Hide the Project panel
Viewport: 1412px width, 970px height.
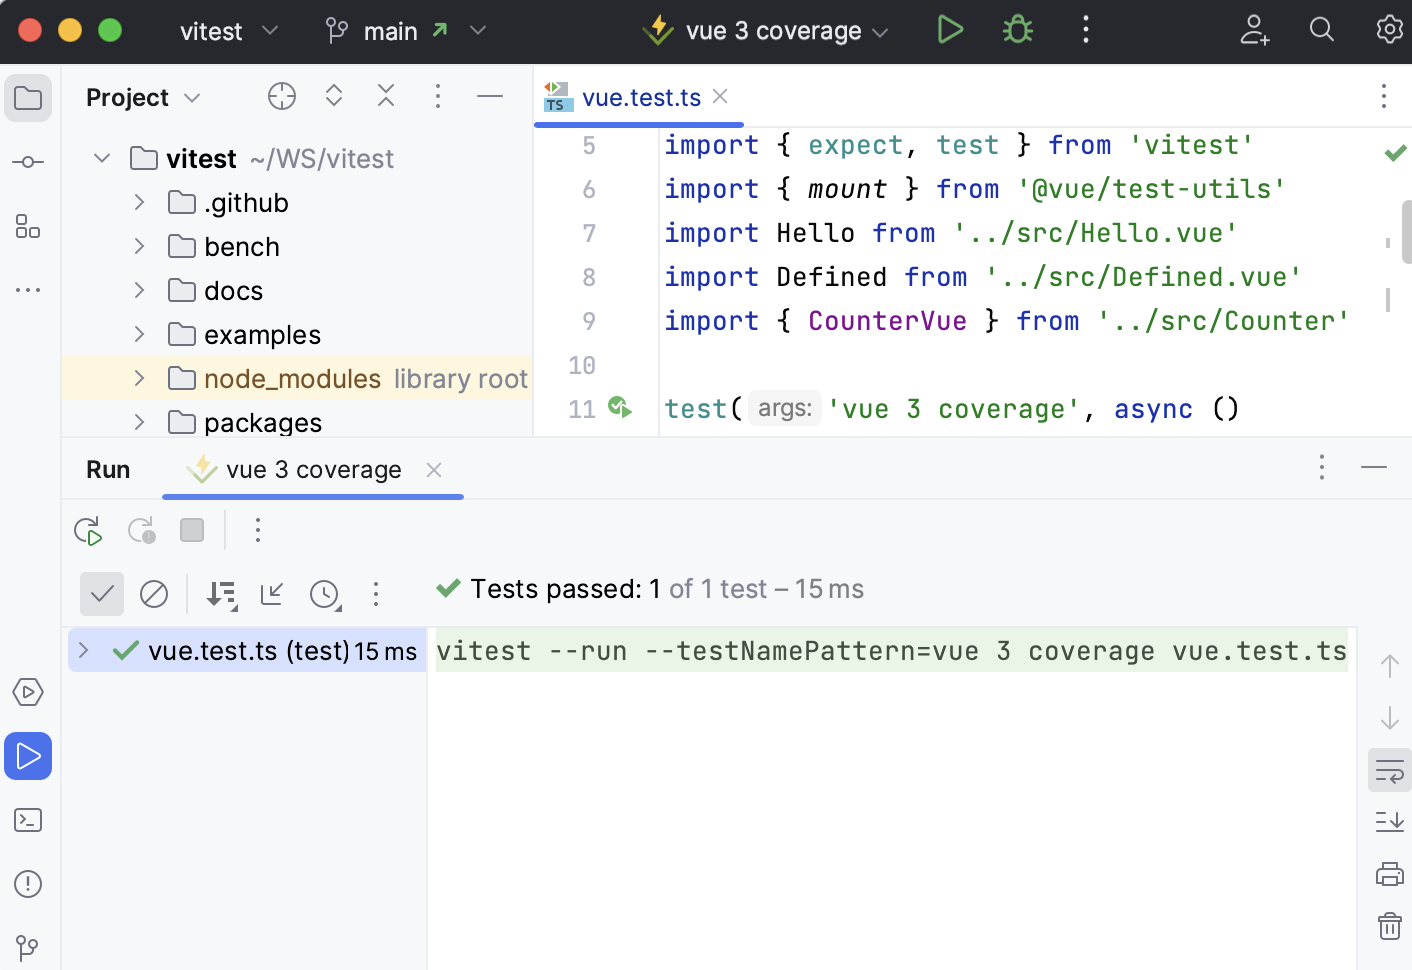pos(490,96)
